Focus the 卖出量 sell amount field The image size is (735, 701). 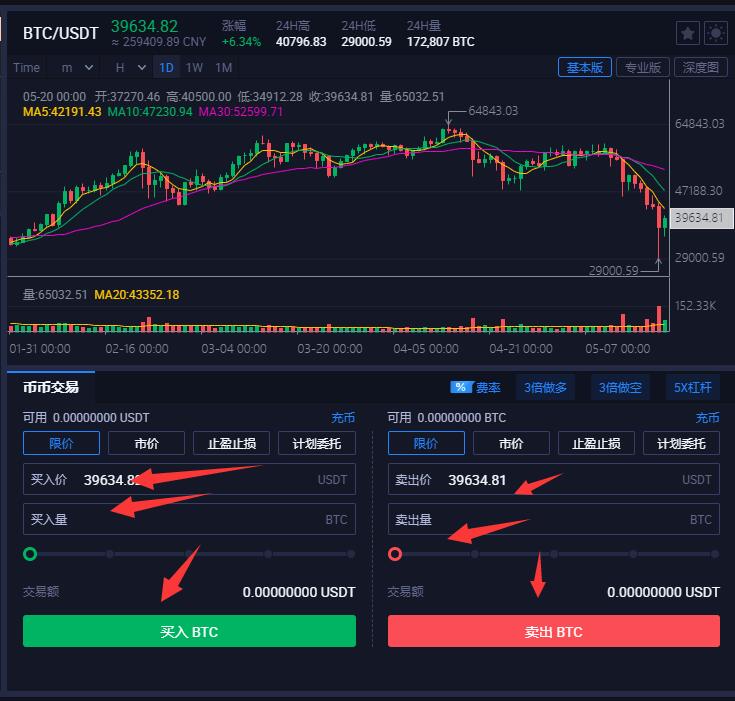pos(554,519)
